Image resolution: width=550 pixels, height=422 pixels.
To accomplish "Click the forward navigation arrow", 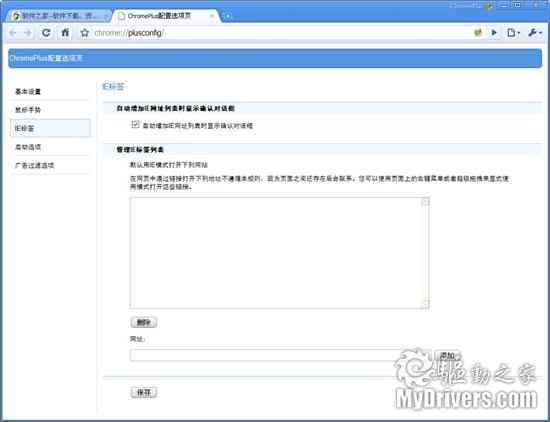I will pyautogui.click(x=27, y=33).
